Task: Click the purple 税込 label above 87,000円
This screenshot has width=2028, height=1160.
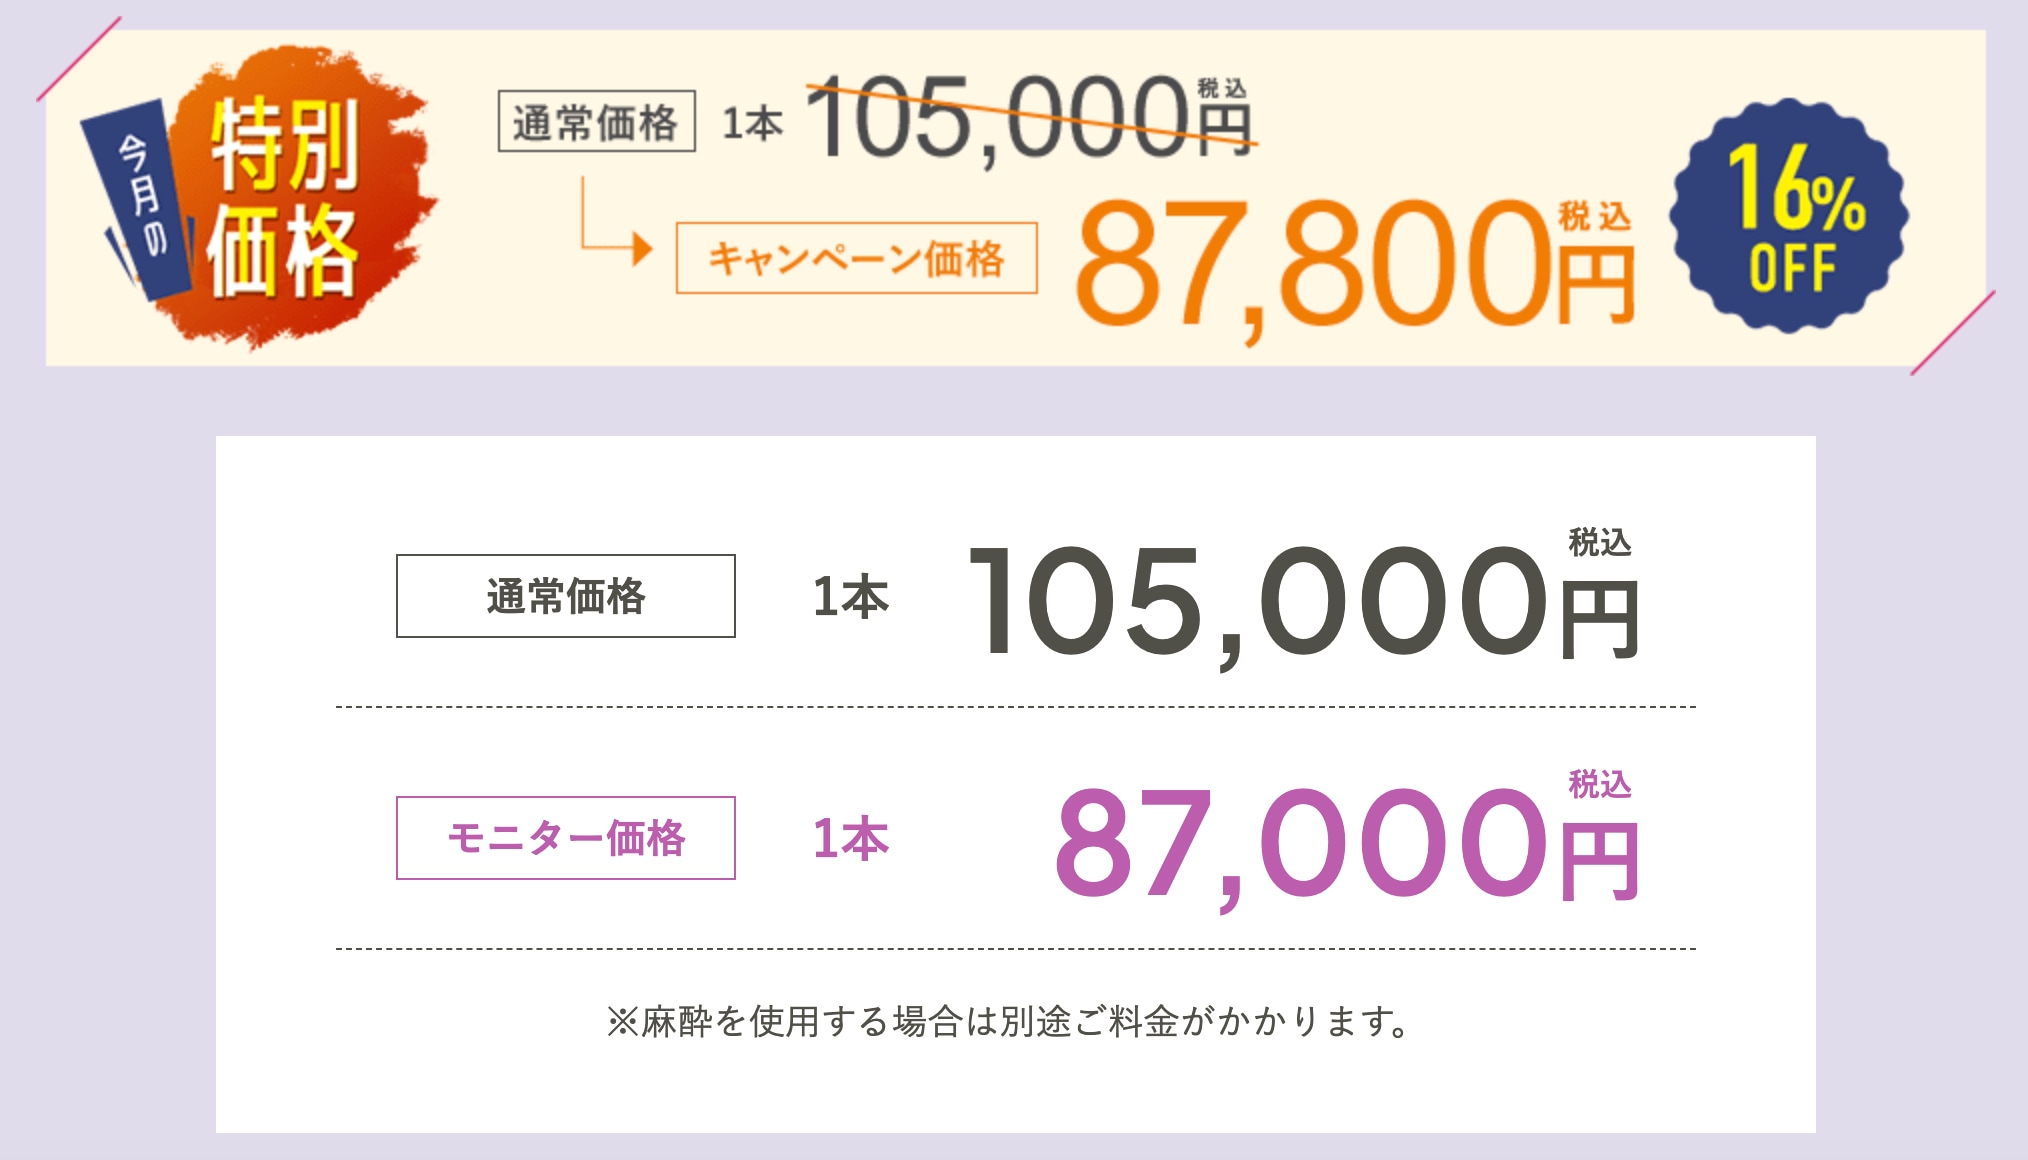Action: click(x=1599, y=784)
